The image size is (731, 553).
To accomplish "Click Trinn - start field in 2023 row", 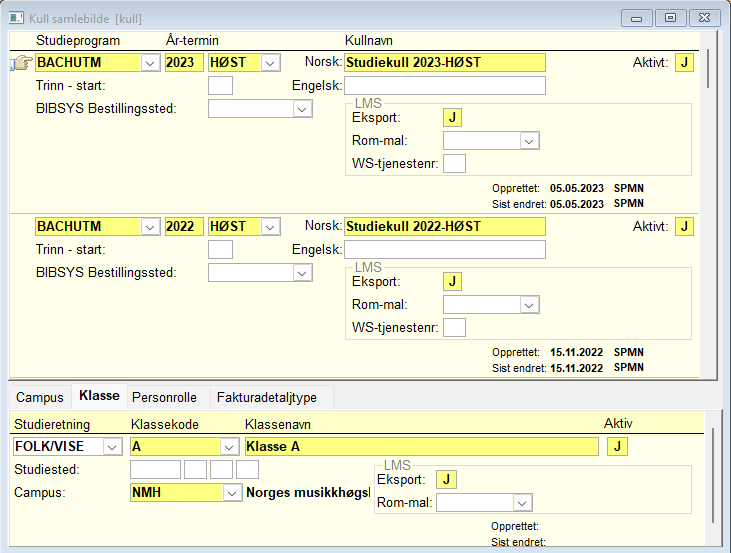I will (x=221, y=86).
